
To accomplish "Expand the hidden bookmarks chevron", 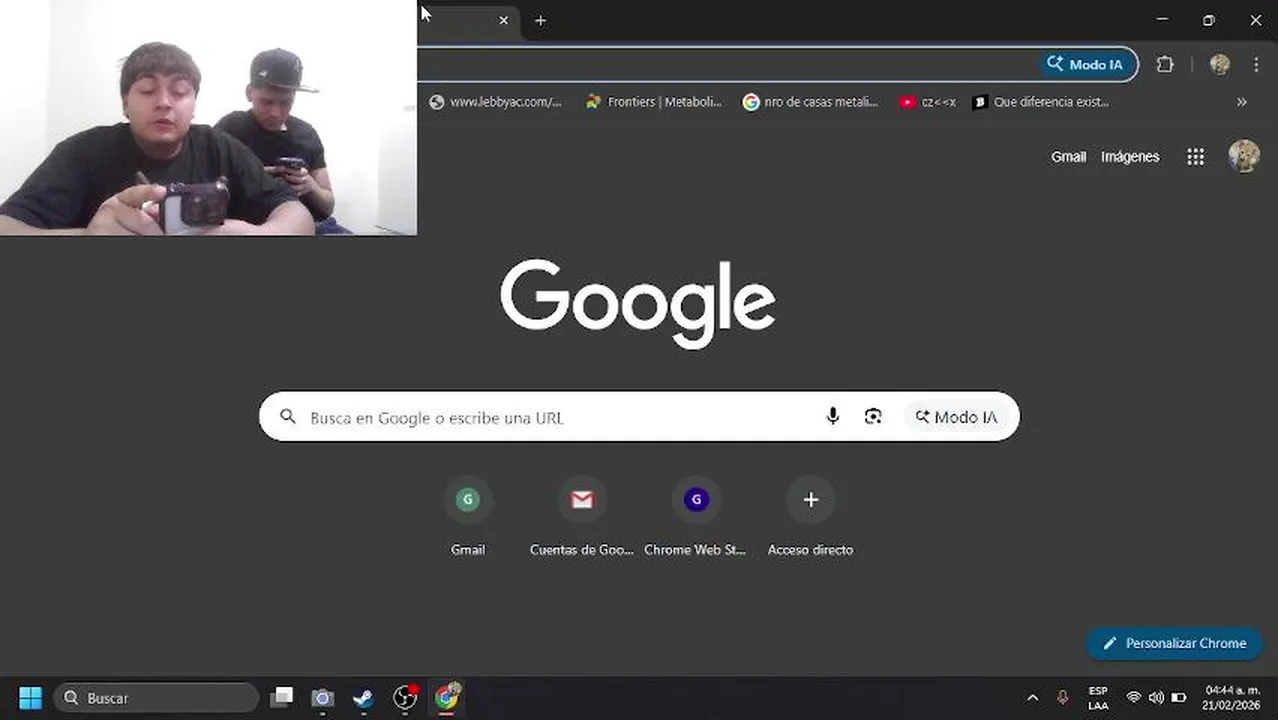I will point(1241,101).
